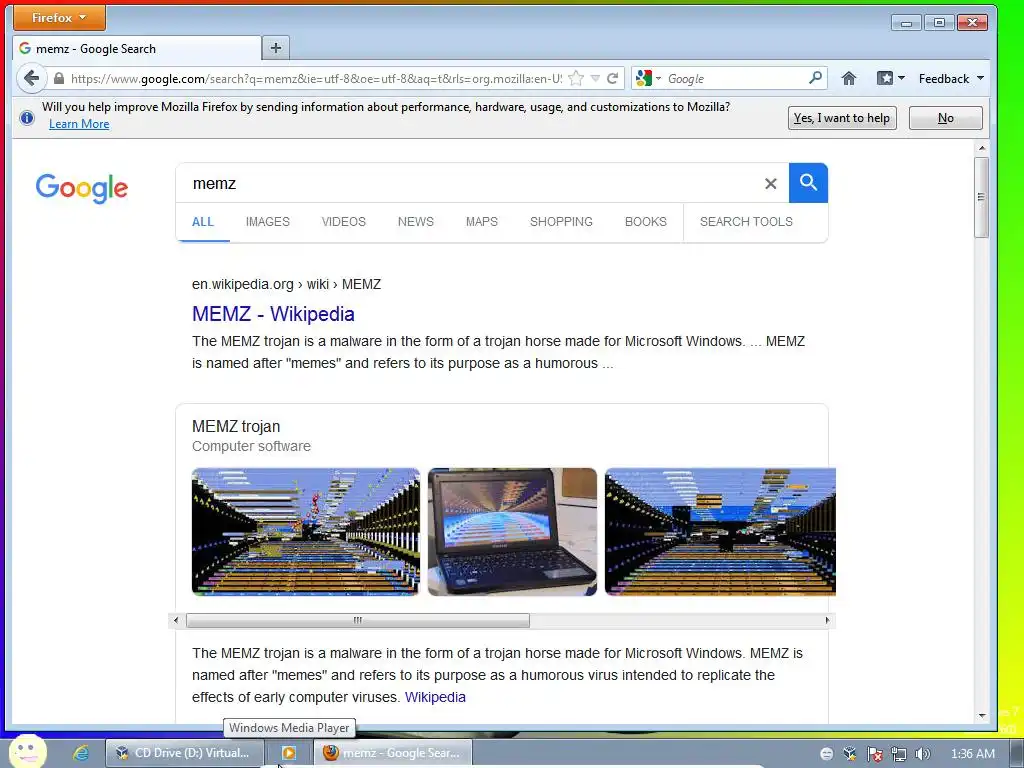Click the info icon in notification bar
The image size is (1024, 768).
coord(27,118)
